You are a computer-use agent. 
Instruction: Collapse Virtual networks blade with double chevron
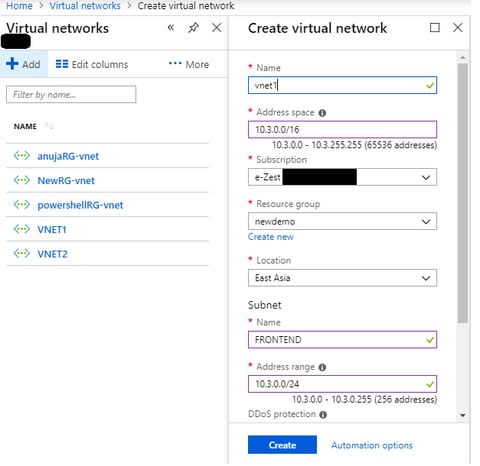(171, 27)
